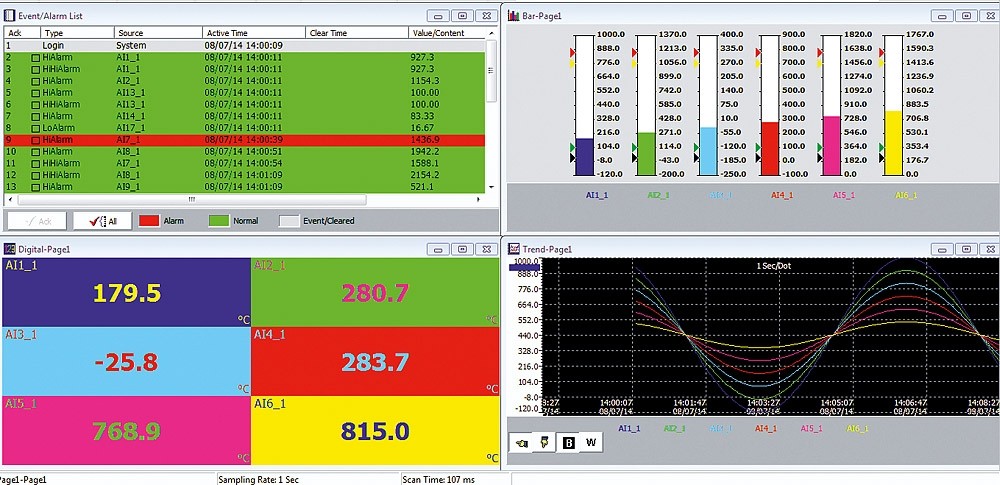Click red high-alarm marker on AI4_1 bar
Viewport: 1000px width, 485px height.
tap(758, 52)
